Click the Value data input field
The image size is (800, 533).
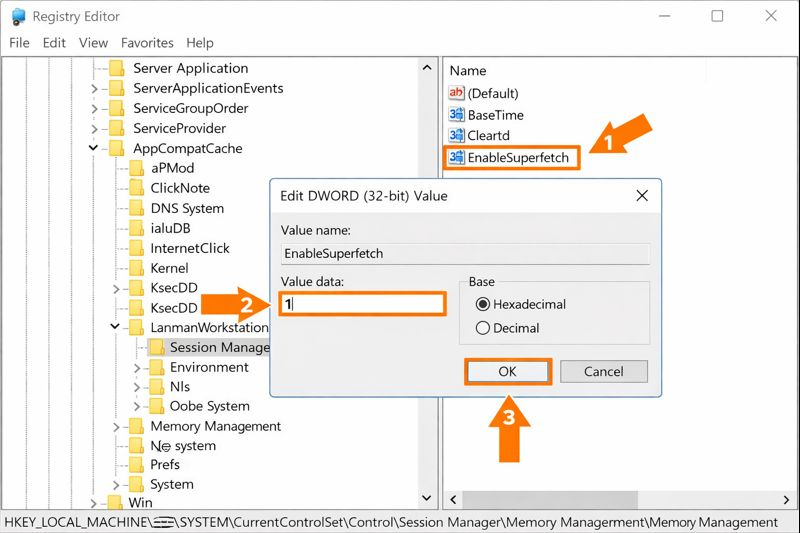point(363,304)
